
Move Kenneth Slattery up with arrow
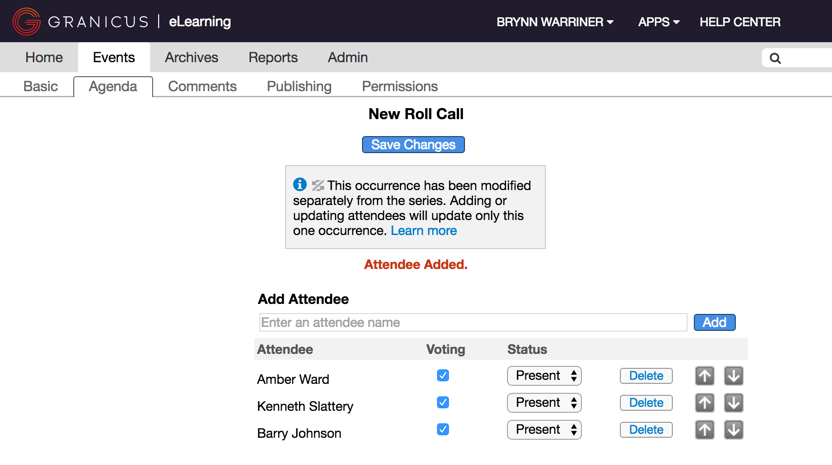click(x=705, y=403)
